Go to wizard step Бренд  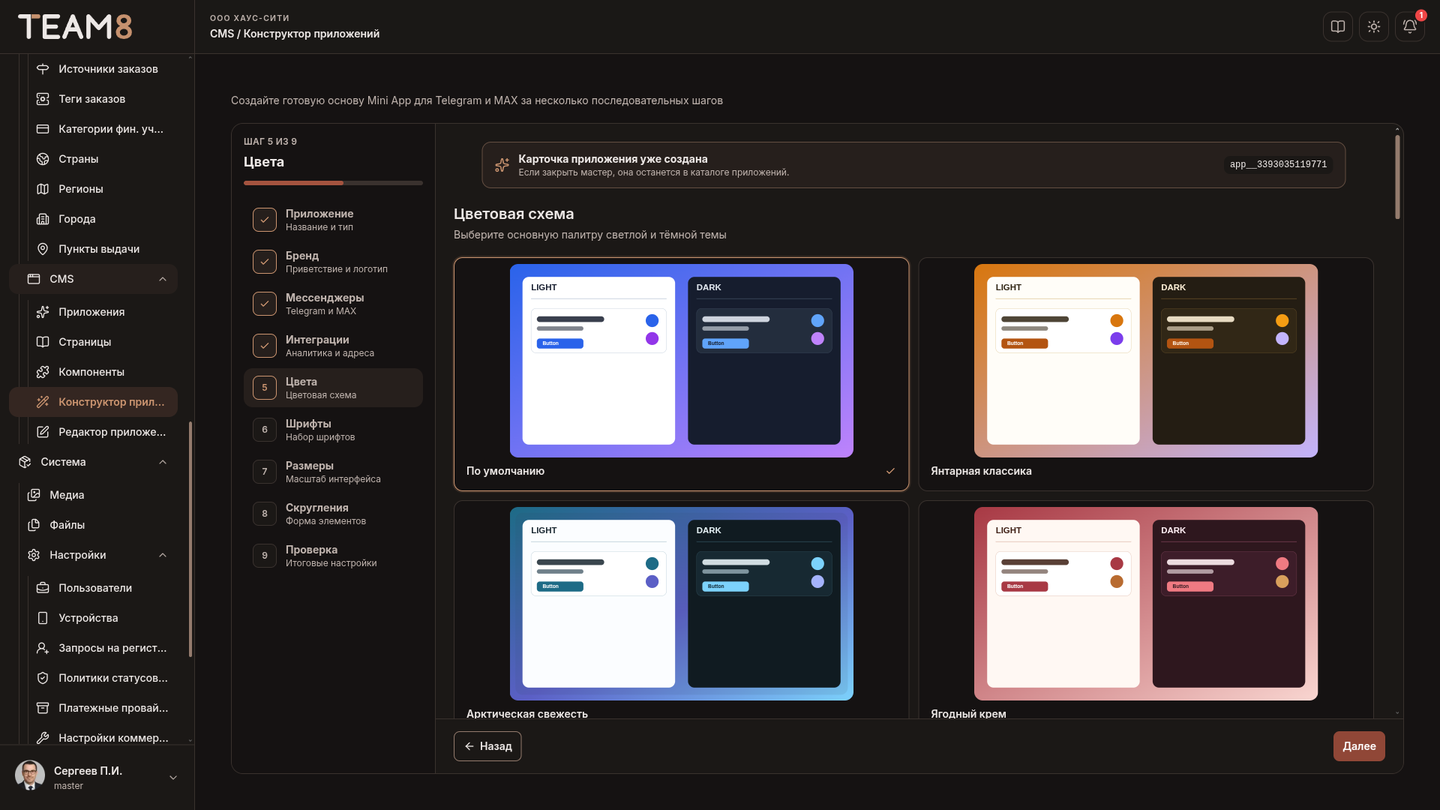point(333,262)
